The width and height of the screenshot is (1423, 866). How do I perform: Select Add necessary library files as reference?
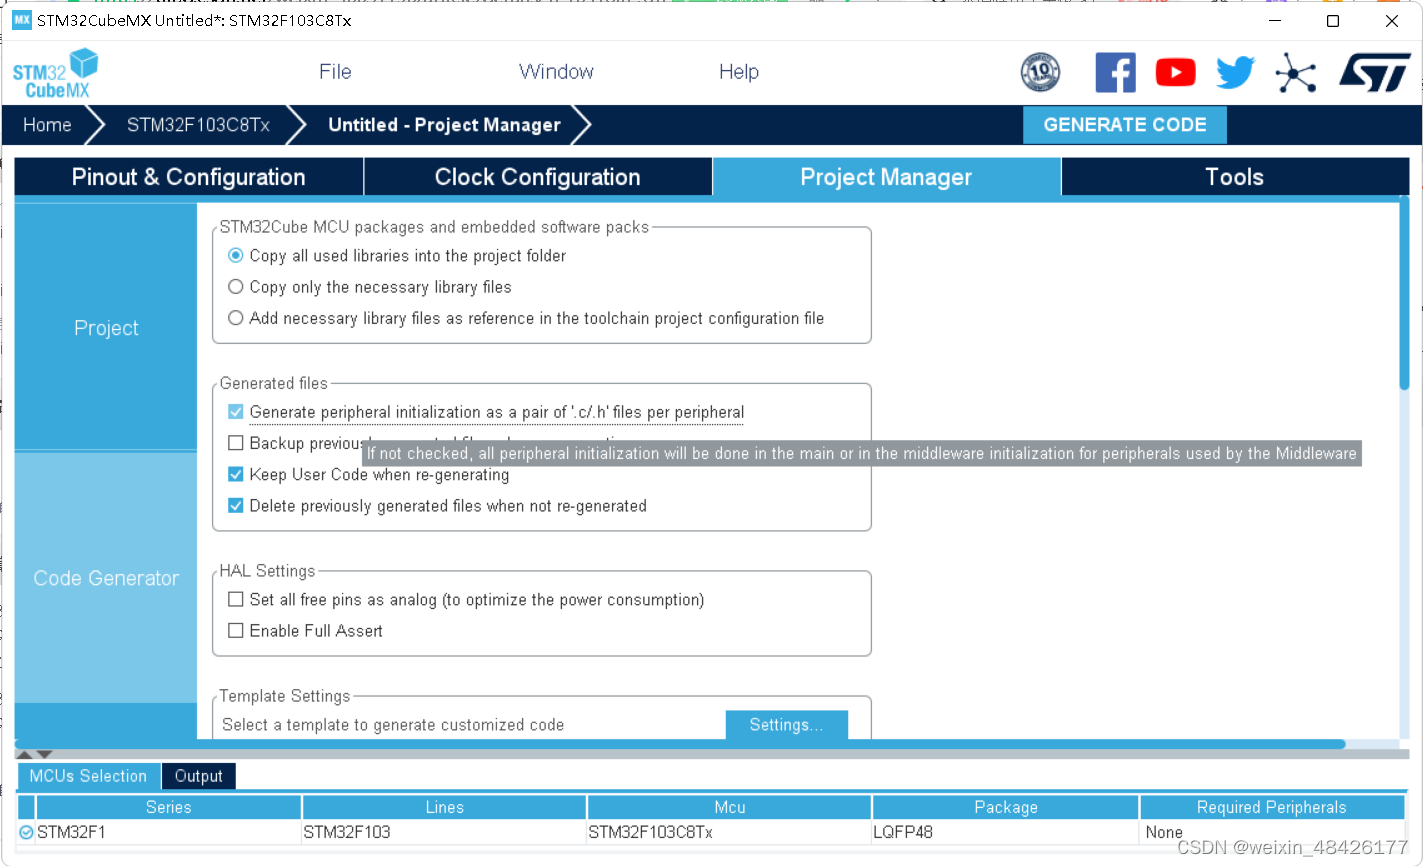click(x=236, y=318)
